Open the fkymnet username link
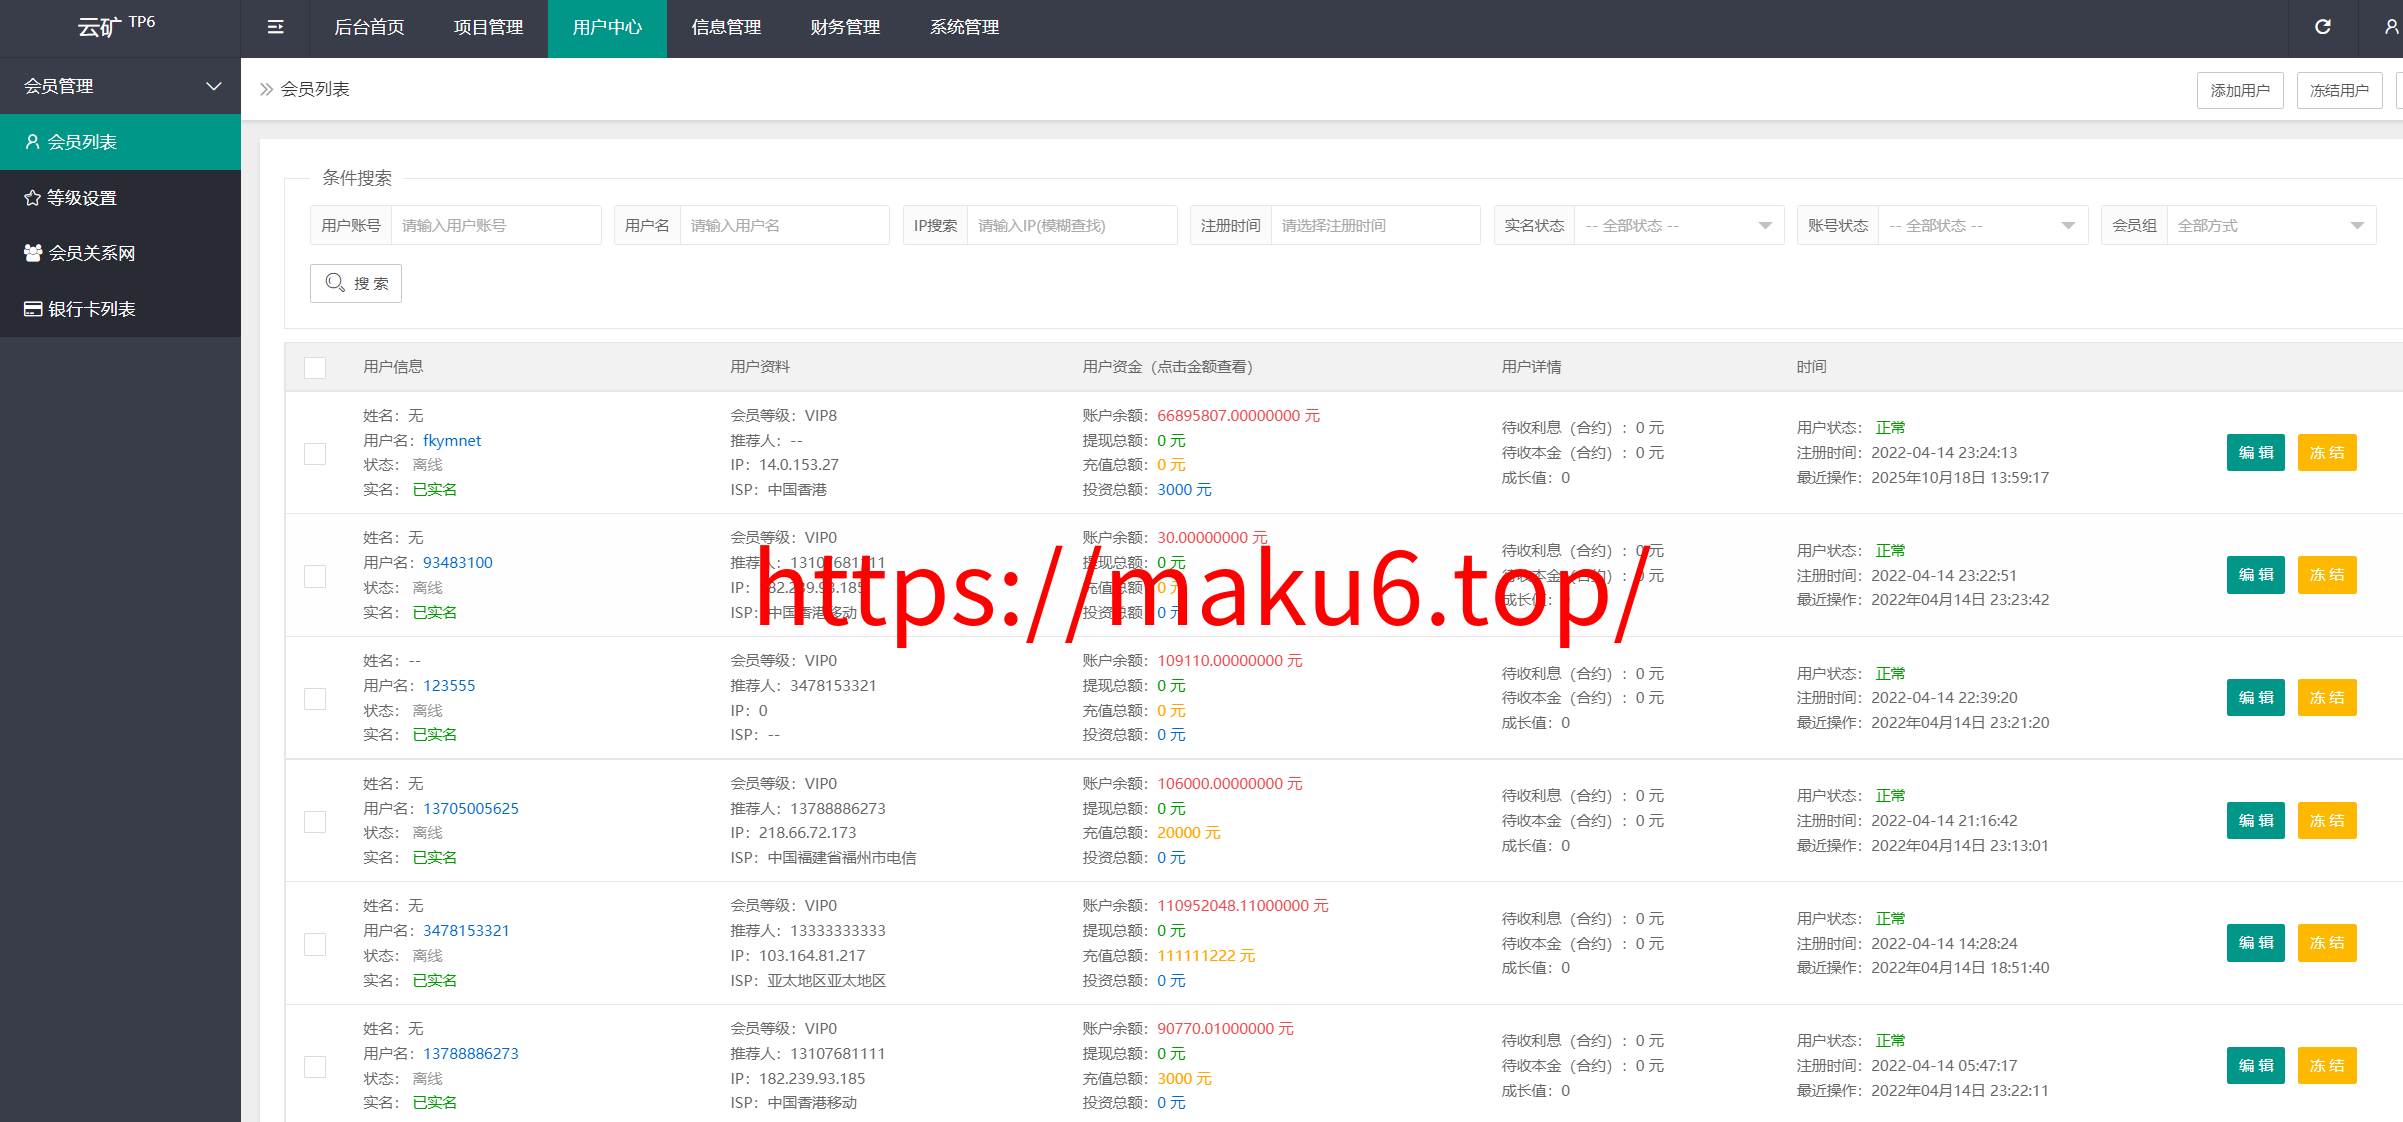Image resolution: width=2403 pixels, height=1122 pixels. [x=452, y=440]
